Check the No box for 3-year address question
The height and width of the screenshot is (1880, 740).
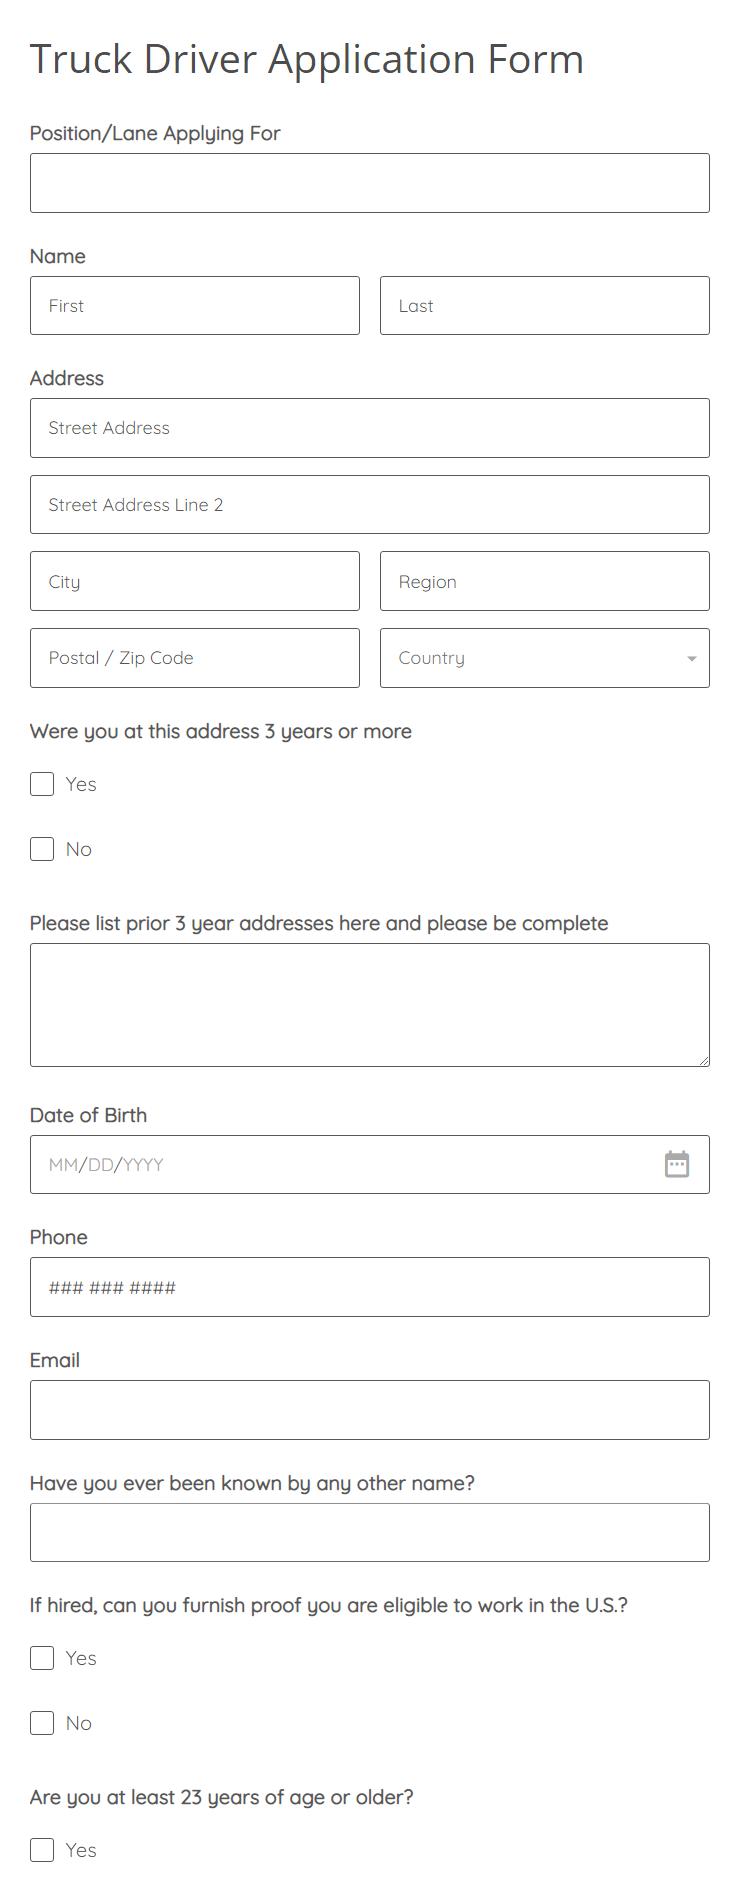[41, 848]
